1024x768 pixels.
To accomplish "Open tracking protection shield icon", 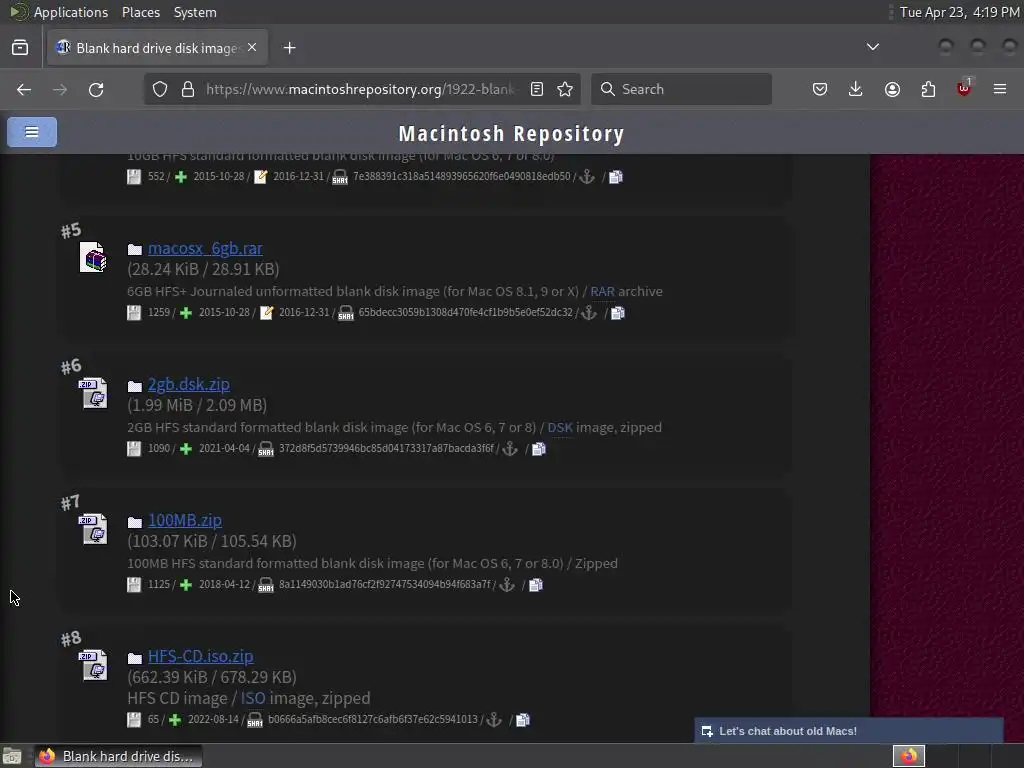I will pos(160,89).
